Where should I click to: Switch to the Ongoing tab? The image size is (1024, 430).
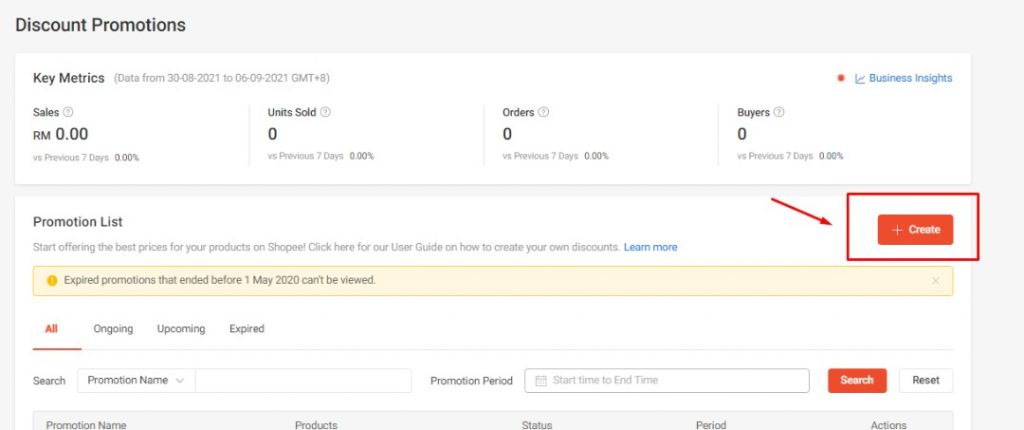(x=113, y=329)
